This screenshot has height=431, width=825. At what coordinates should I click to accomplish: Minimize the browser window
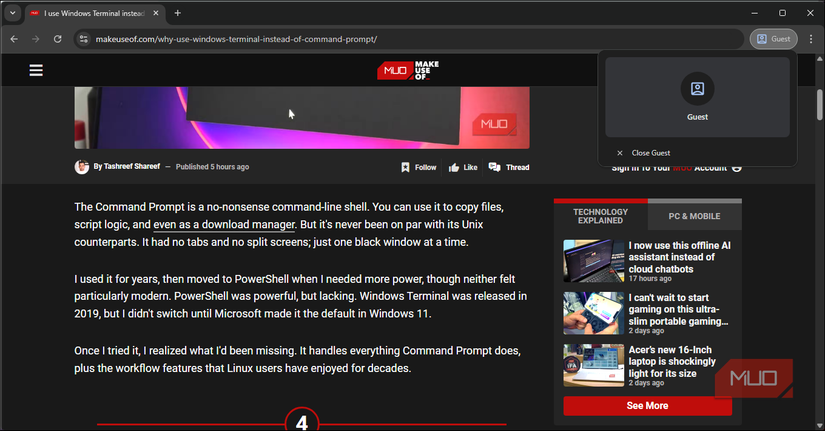[754, 13]
